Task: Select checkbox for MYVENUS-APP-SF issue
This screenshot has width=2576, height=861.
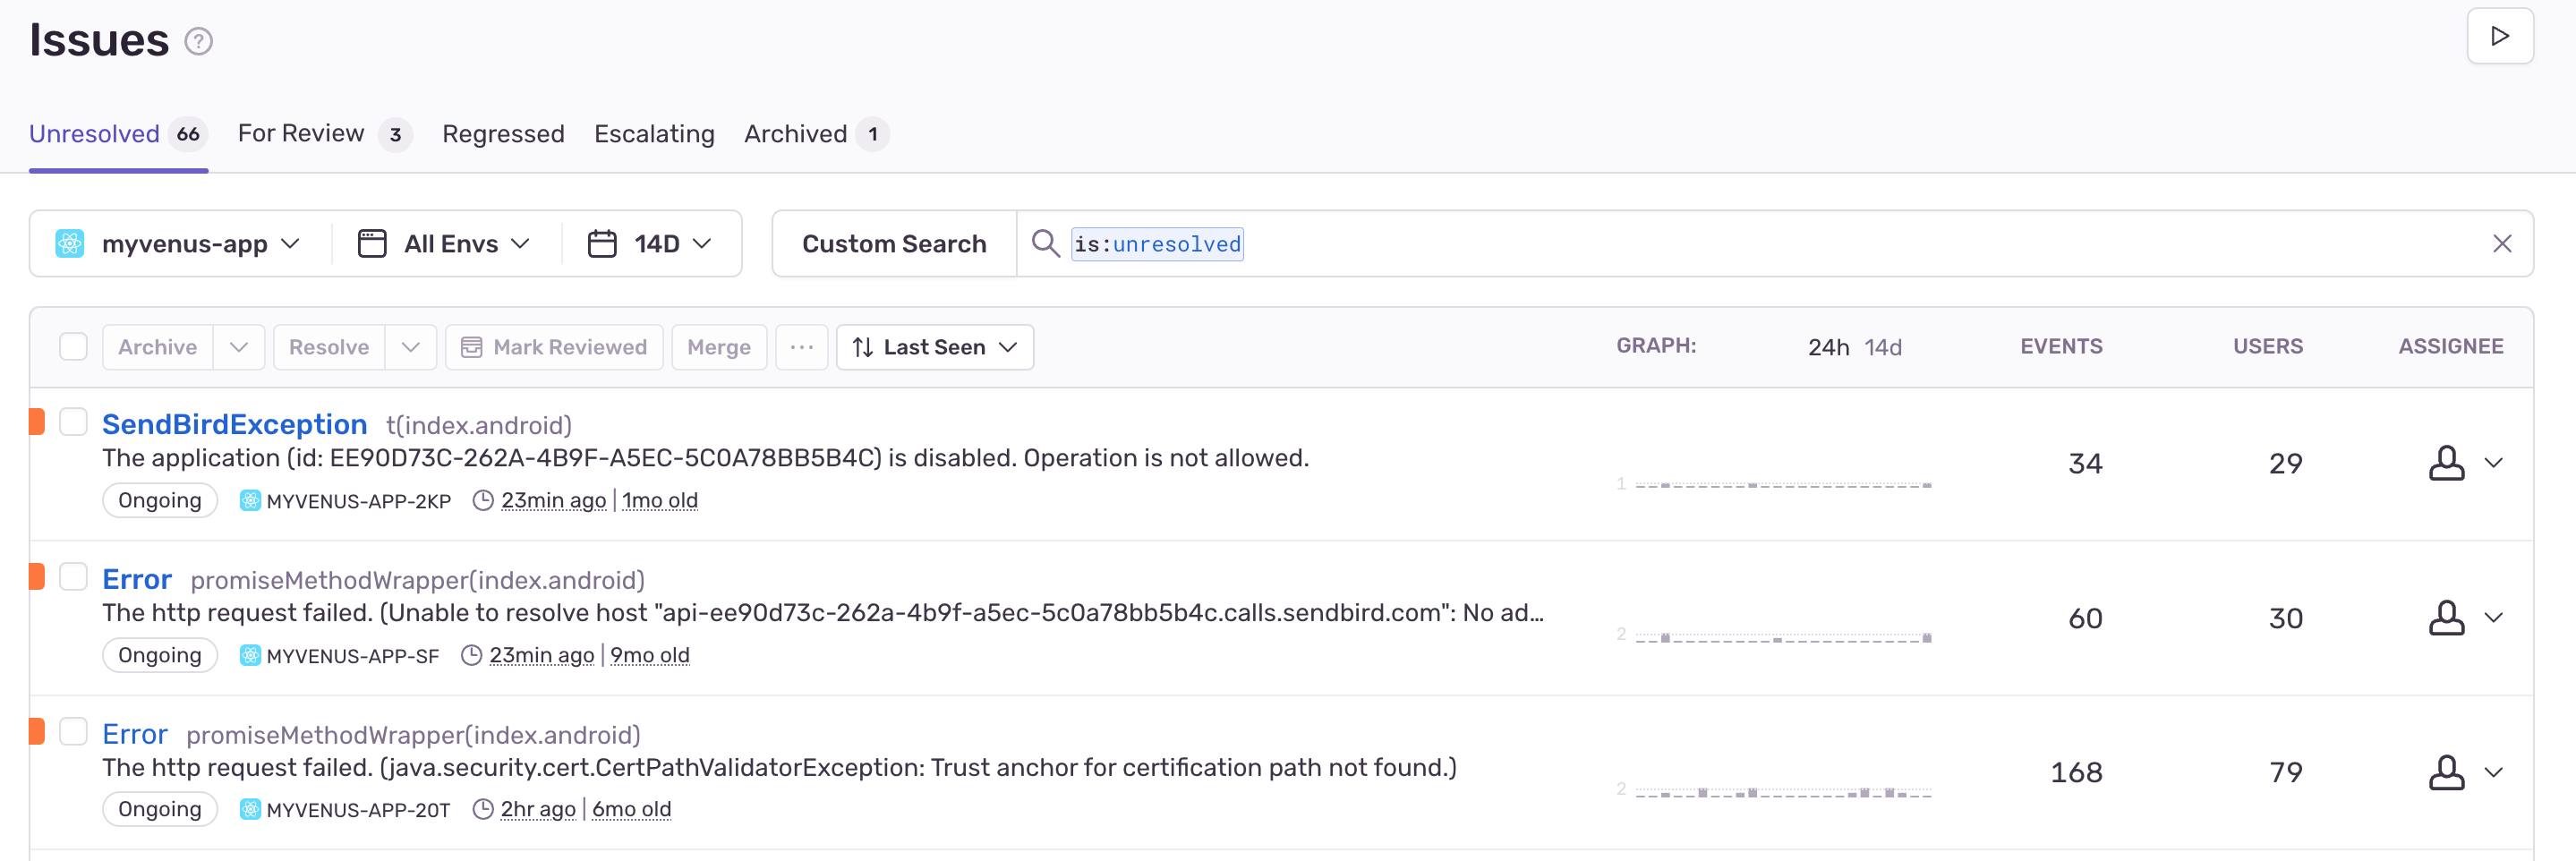Action: click(73, 577)
